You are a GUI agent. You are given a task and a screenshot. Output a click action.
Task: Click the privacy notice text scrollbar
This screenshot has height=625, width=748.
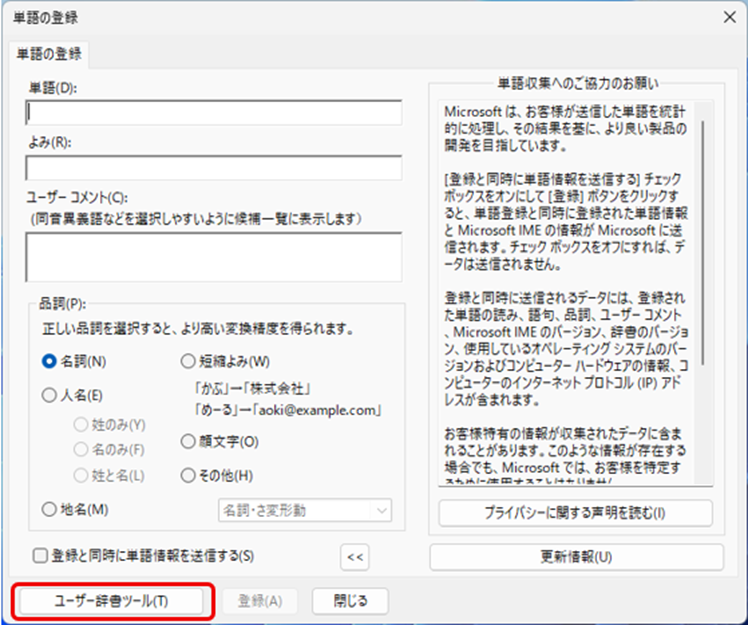[x=704, y=243]
